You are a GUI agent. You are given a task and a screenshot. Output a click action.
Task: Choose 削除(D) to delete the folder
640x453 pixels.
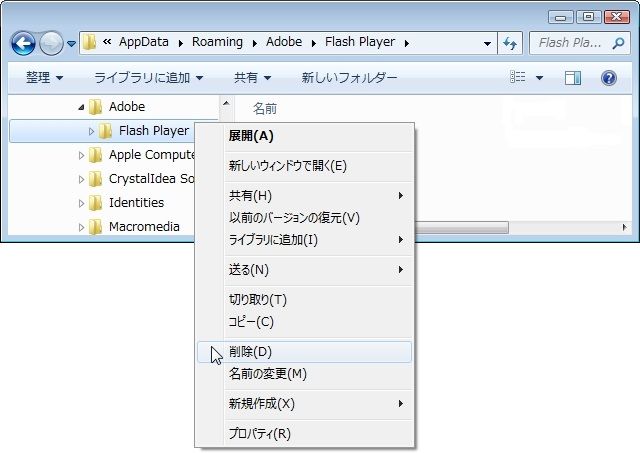tap(304, 352)
